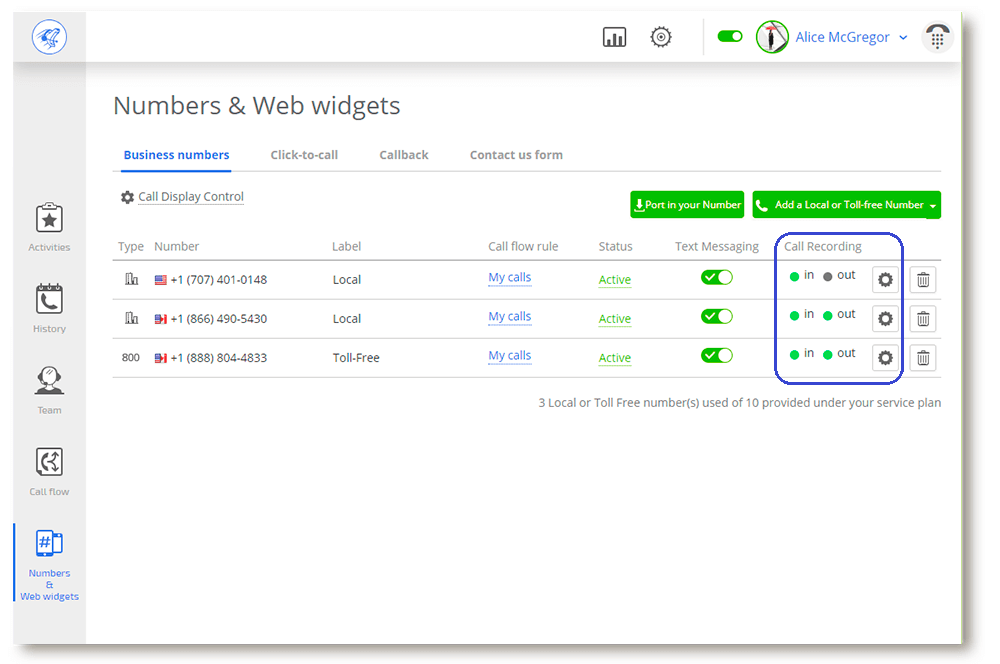1000x664 pixels.
Task: Open the statistics bar chart icon
Action: click(x=614, y=37)
